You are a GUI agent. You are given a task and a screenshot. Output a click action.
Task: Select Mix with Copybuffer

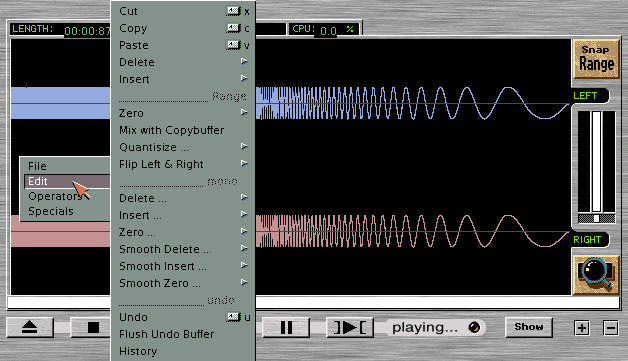tap(171, 130)
